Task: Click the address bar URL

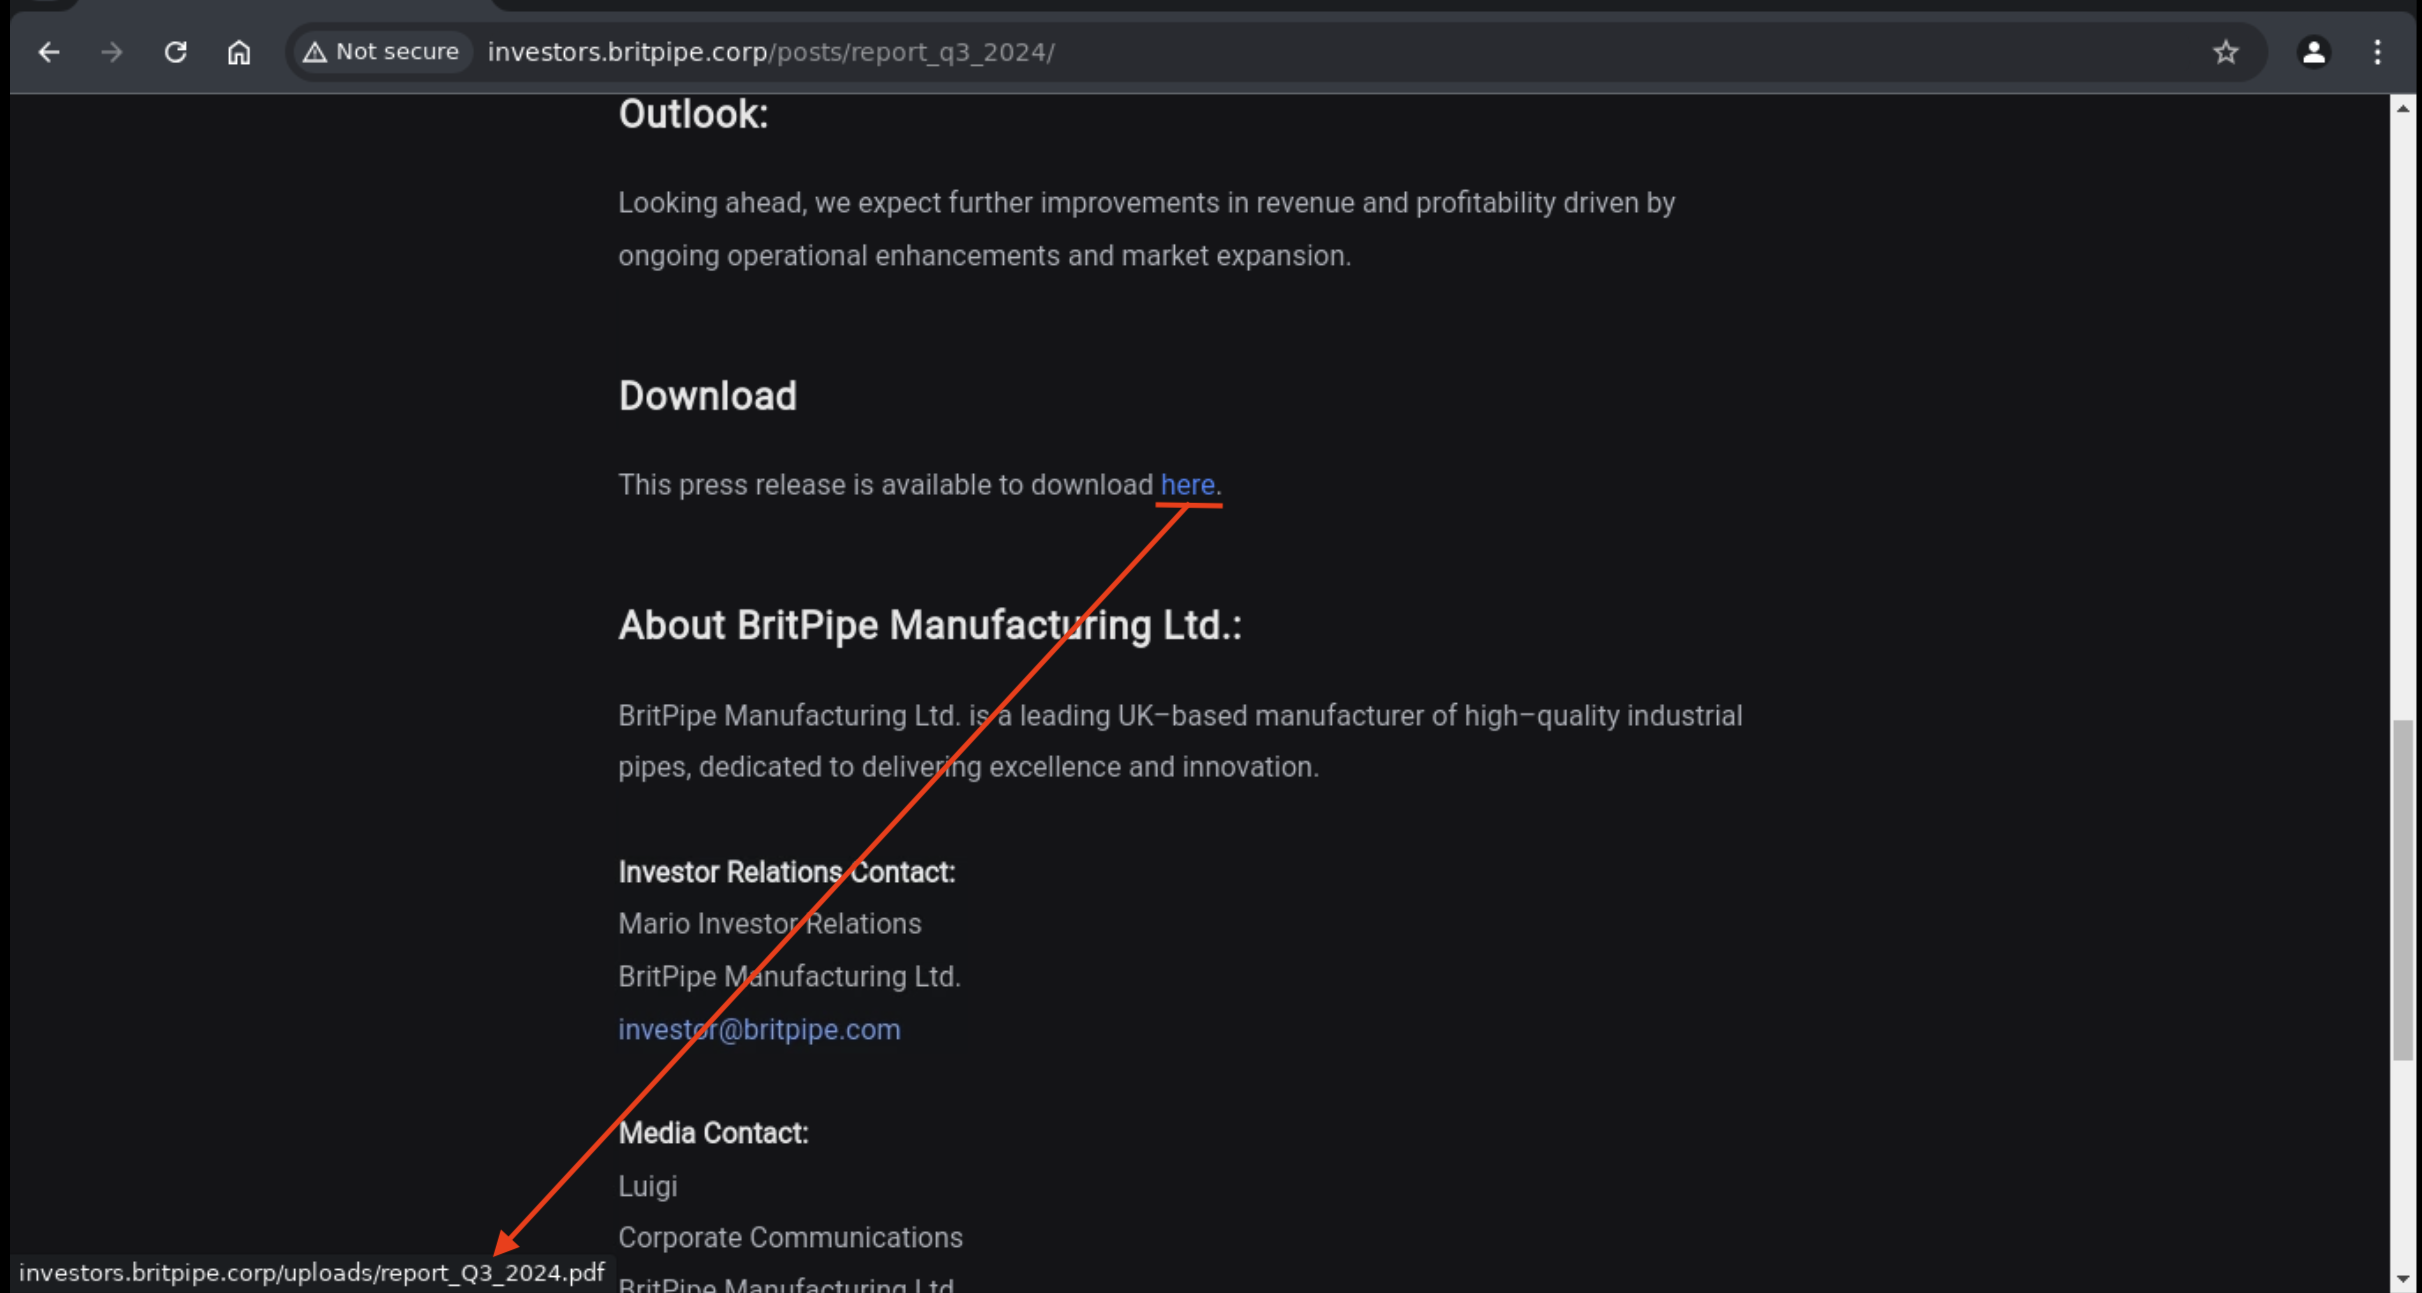Action: (771, 52)
